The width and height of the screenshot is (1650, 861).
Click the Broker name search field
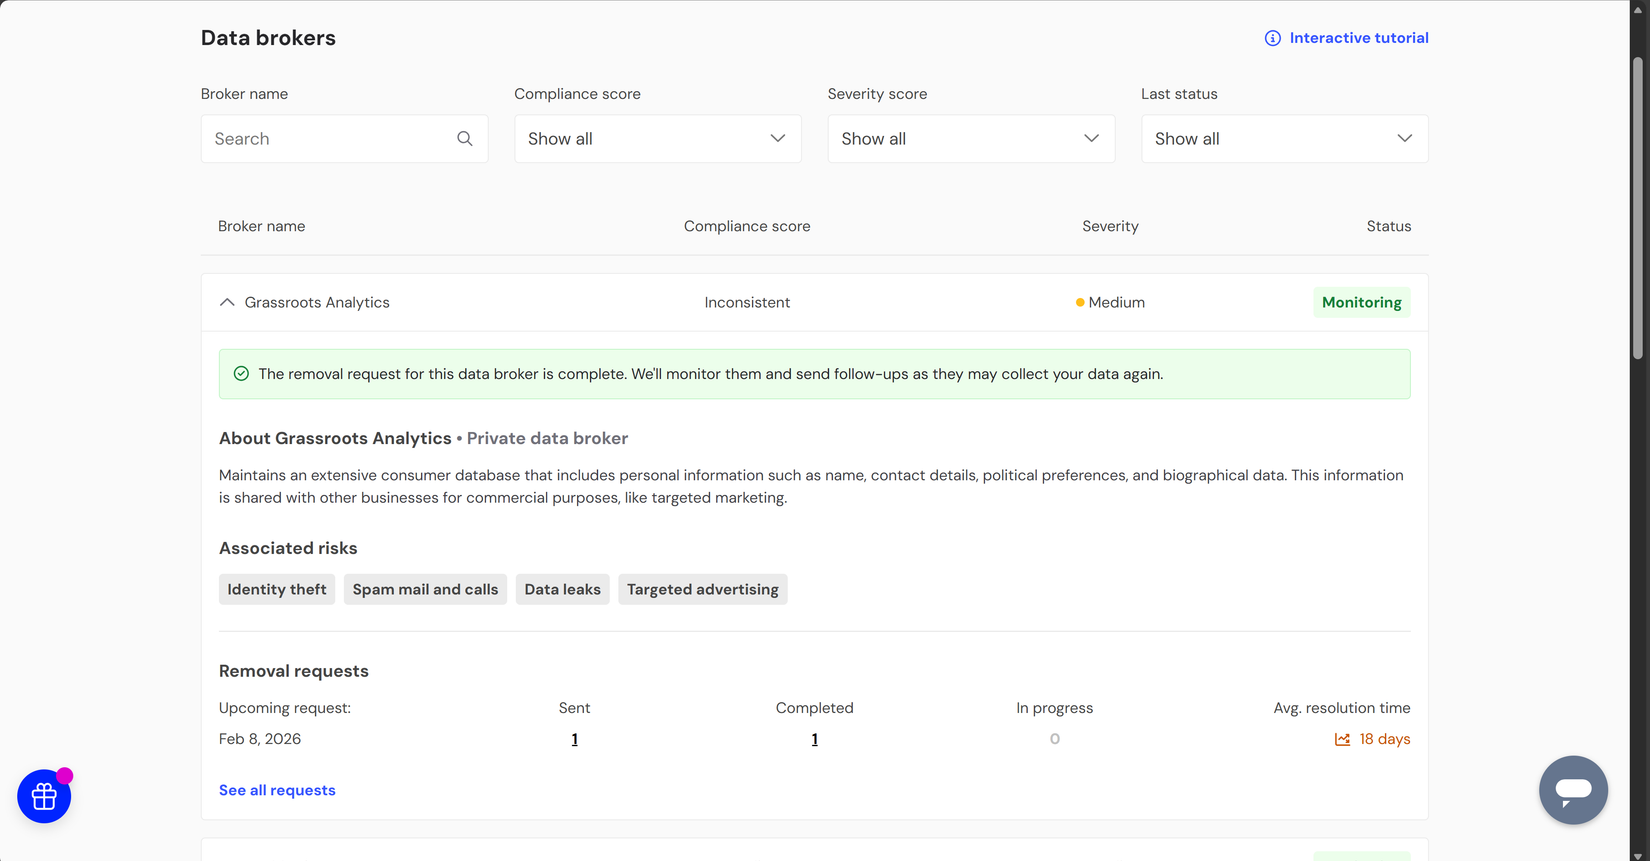pos(330,139)
